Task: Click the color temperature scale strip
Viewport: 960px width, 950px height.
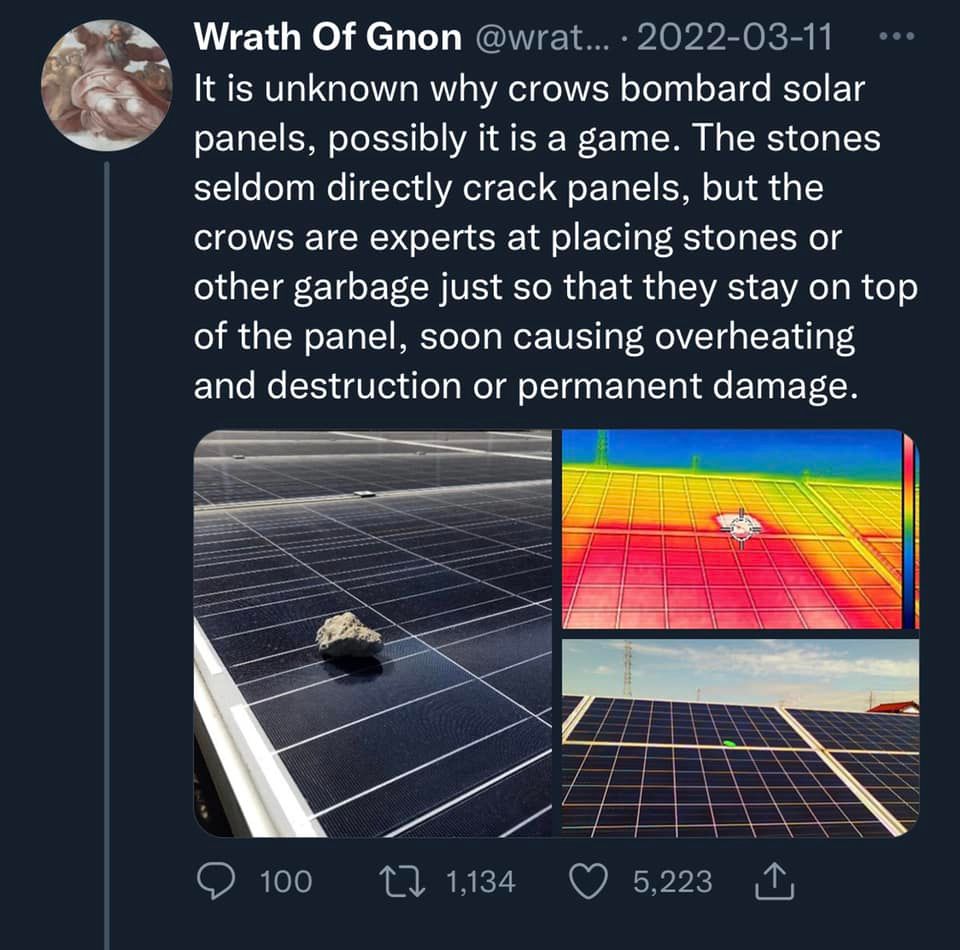Action: click(x=909, y=529)
